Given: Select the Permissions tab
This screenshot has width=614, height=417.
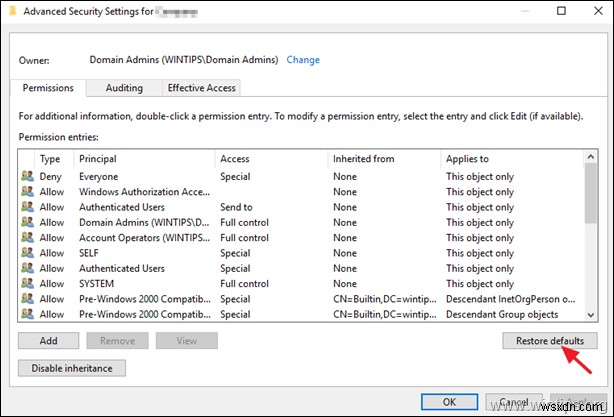Looking at the screenshot, I should [50, 88].
